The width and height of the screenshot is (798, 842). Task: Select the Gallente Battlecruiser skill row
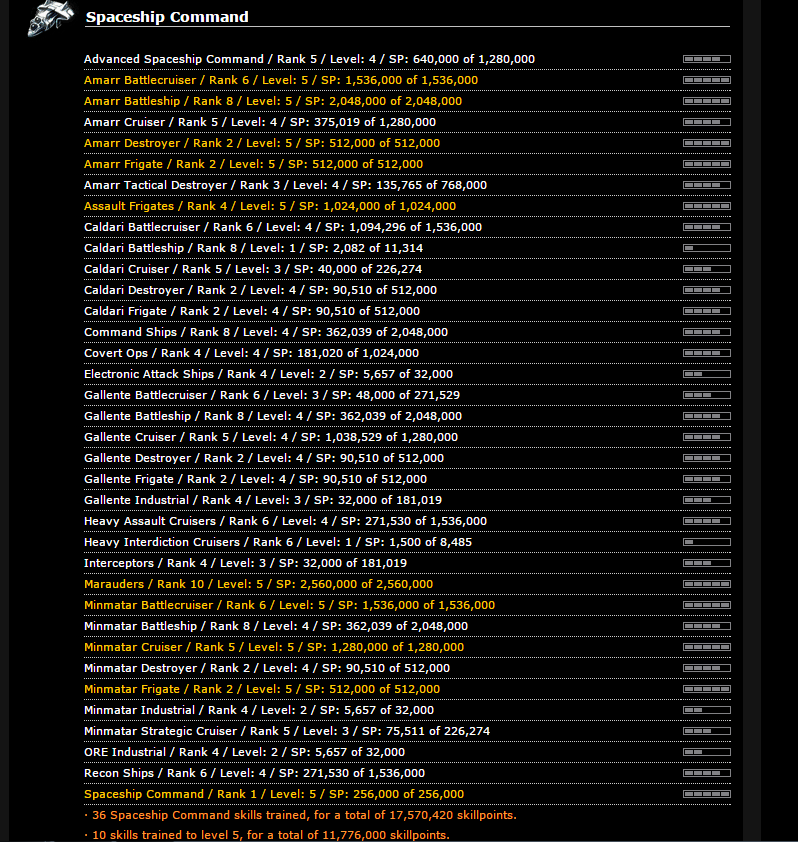pyautogui.click(x=407, y=395)
